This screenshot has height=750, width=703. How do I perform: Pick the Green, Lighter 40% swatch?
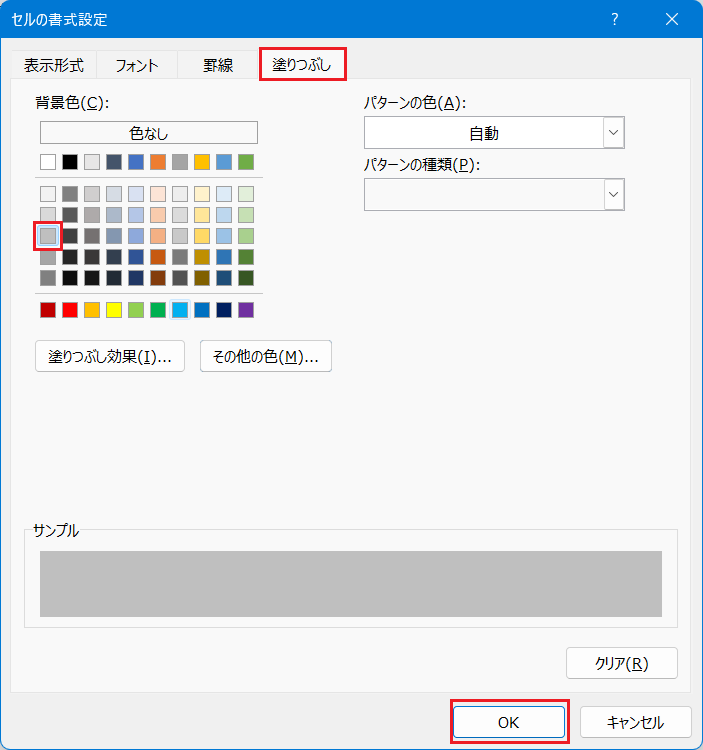pos(246,236)
